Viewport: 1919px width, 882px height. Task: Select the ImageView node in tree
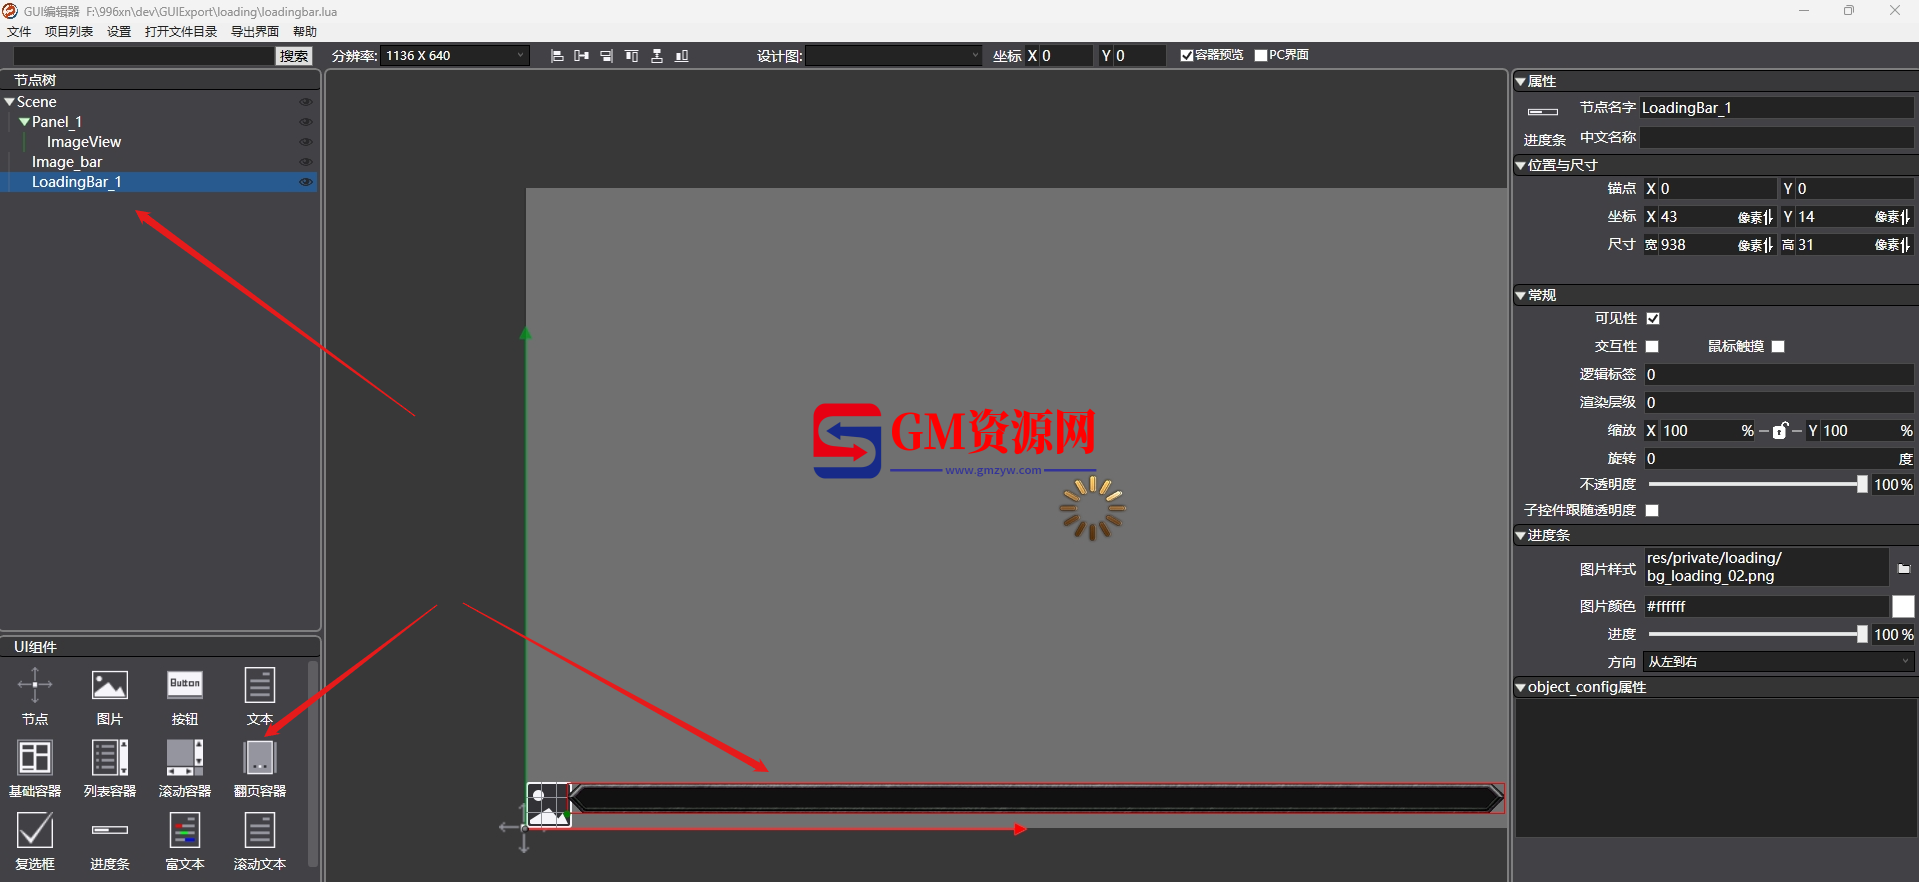83,142
